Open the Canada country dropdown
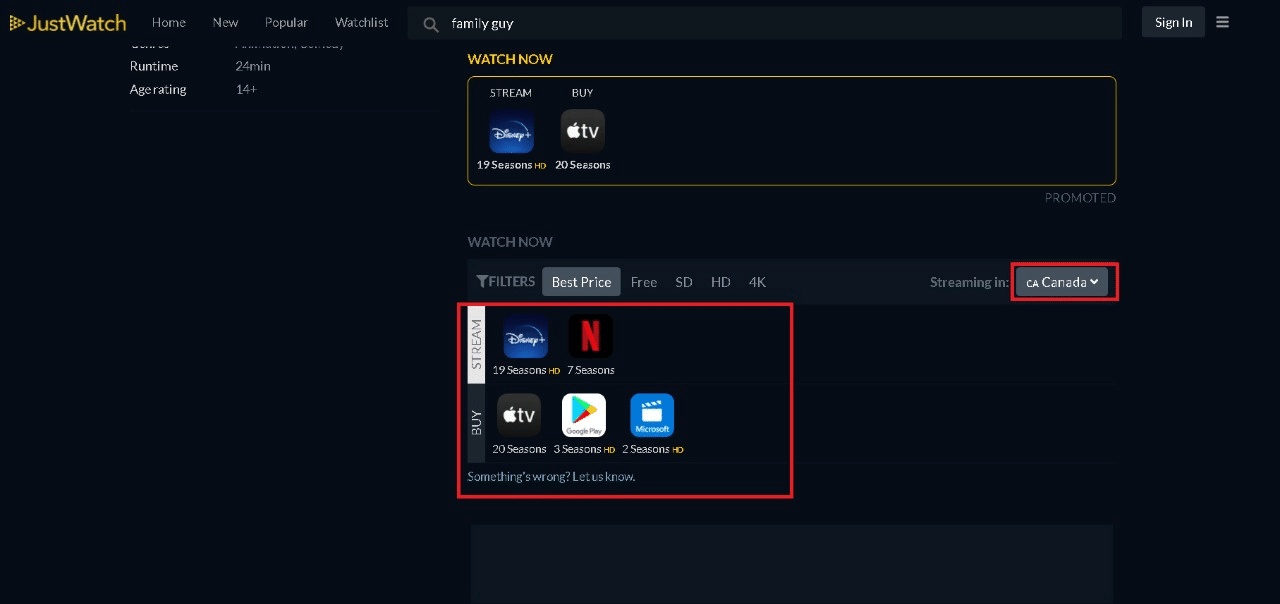1280x604 pixels. coord(1062,282)
